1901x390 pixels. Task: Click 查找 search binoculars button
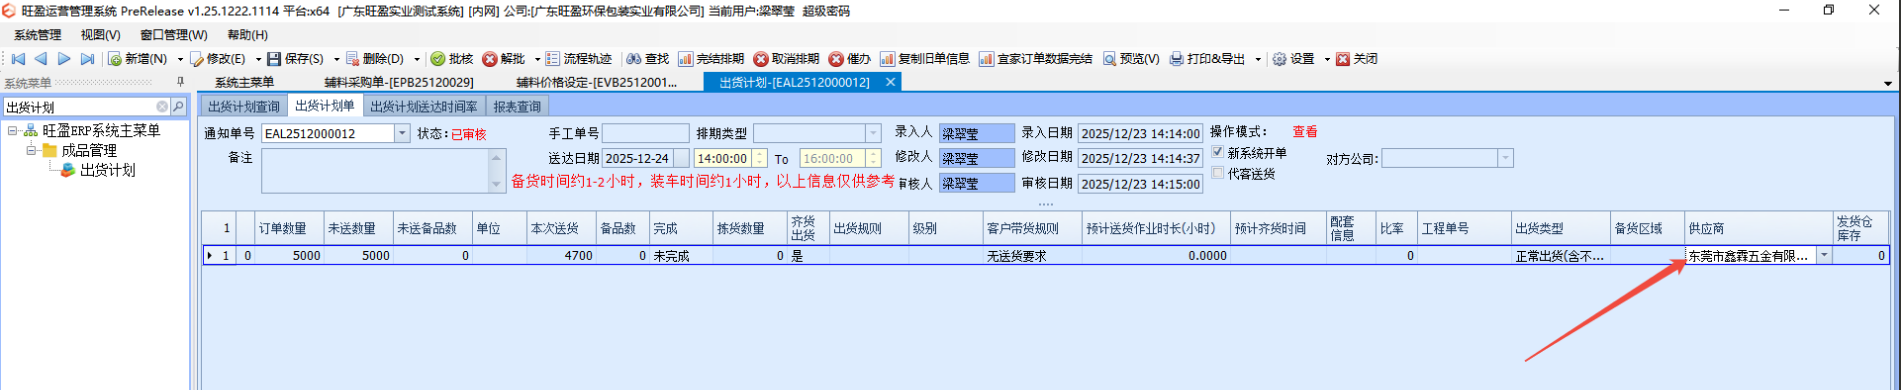pos(648,59)
